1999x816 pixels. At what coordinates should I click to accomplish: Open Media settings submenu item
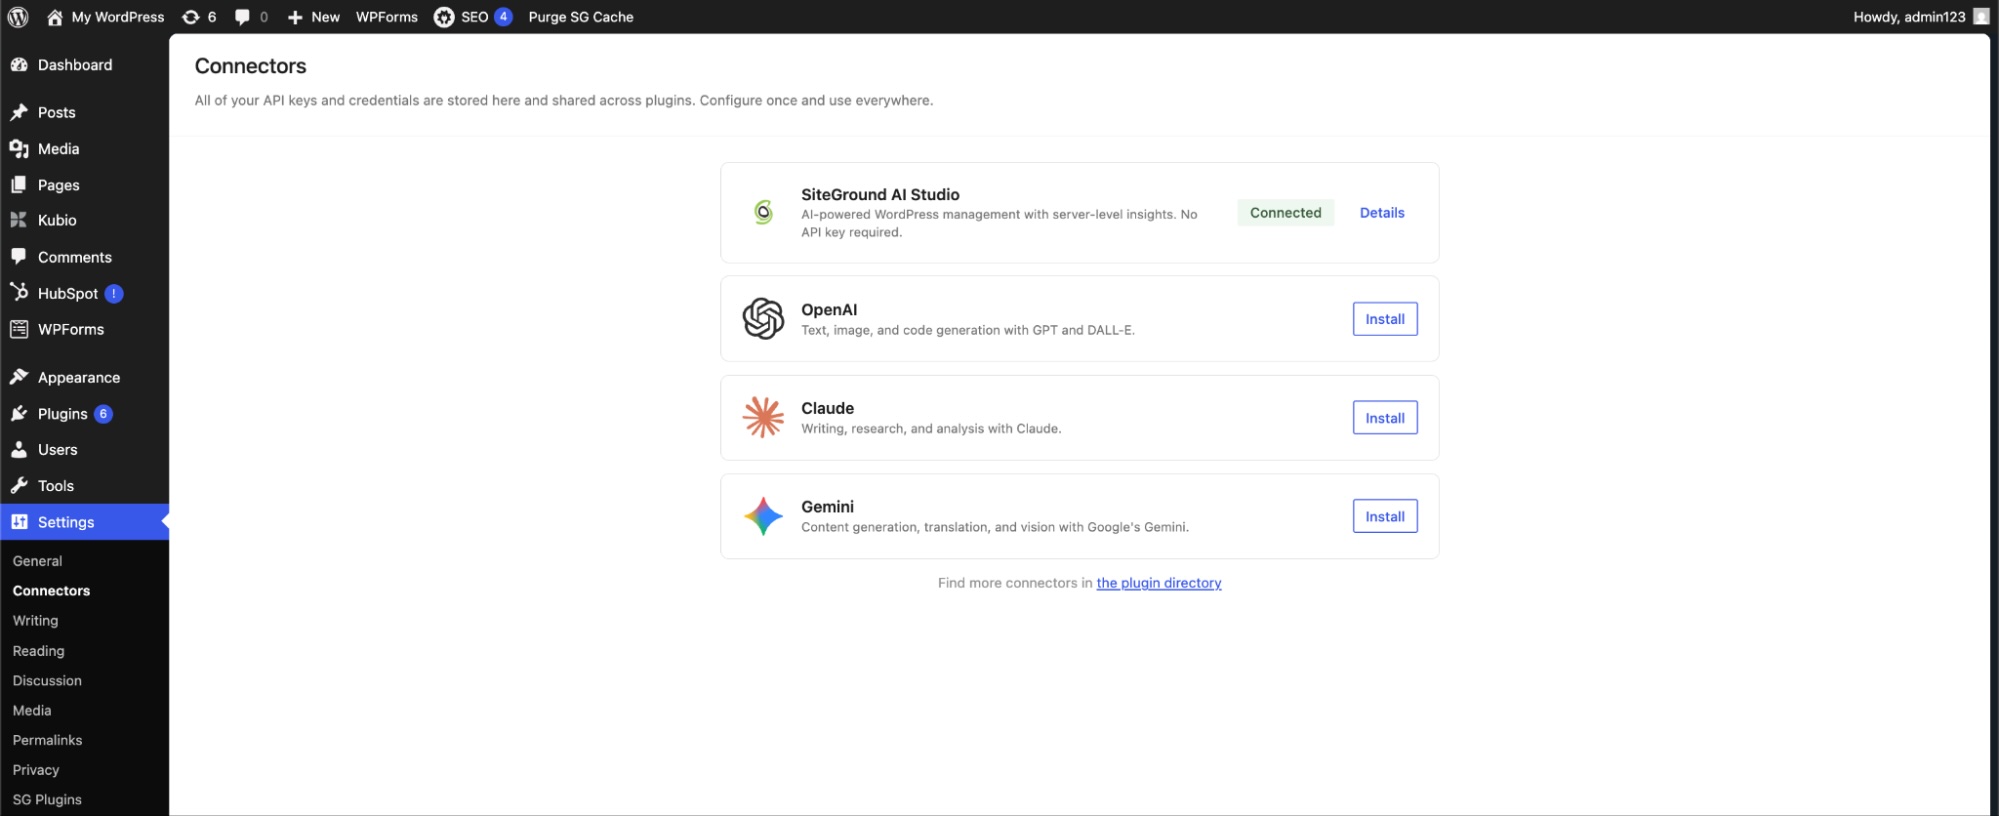pyautogui.click(x=32, y=710)
